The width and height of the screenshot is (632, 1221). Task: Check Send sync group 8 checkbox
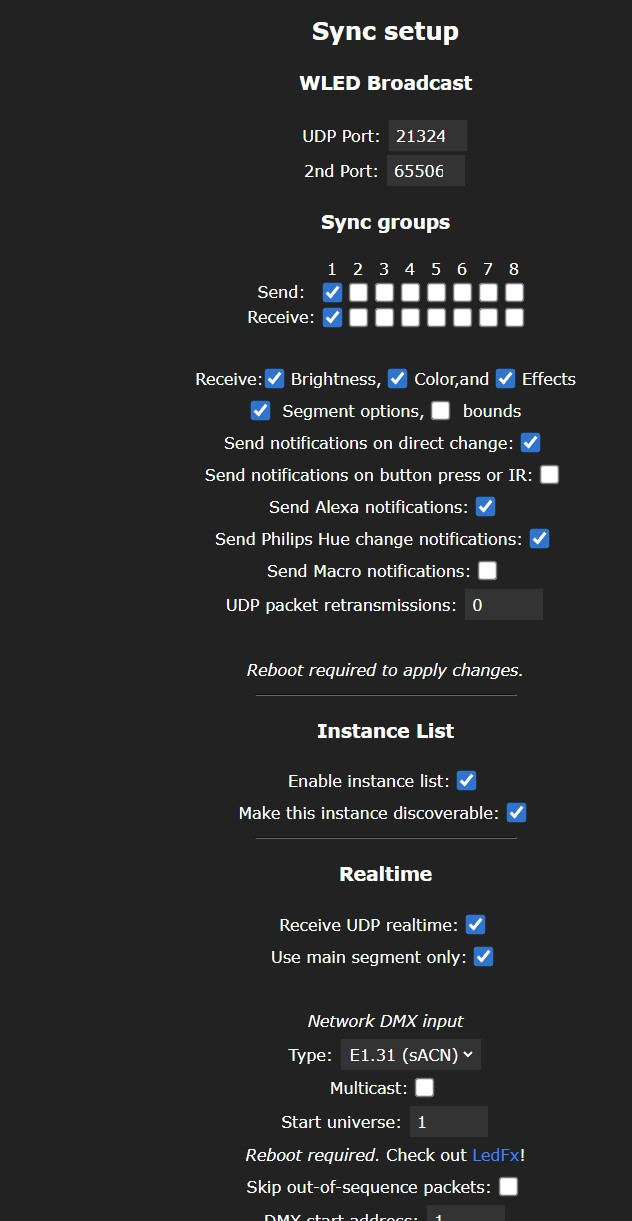coord(514,292)
